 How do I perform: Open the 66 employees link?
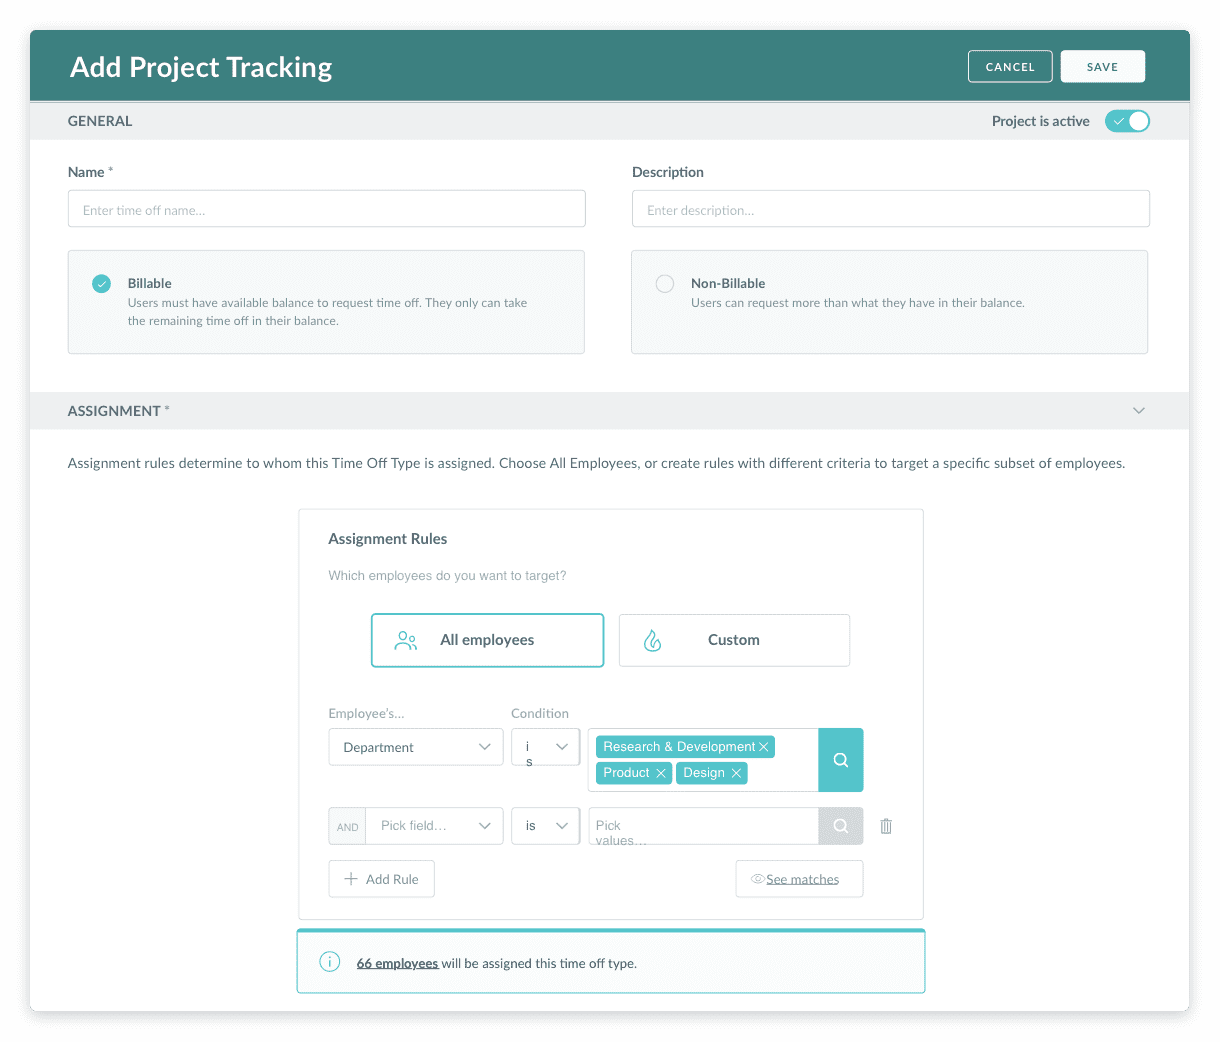pyautogui.click(x=397, y=962)
